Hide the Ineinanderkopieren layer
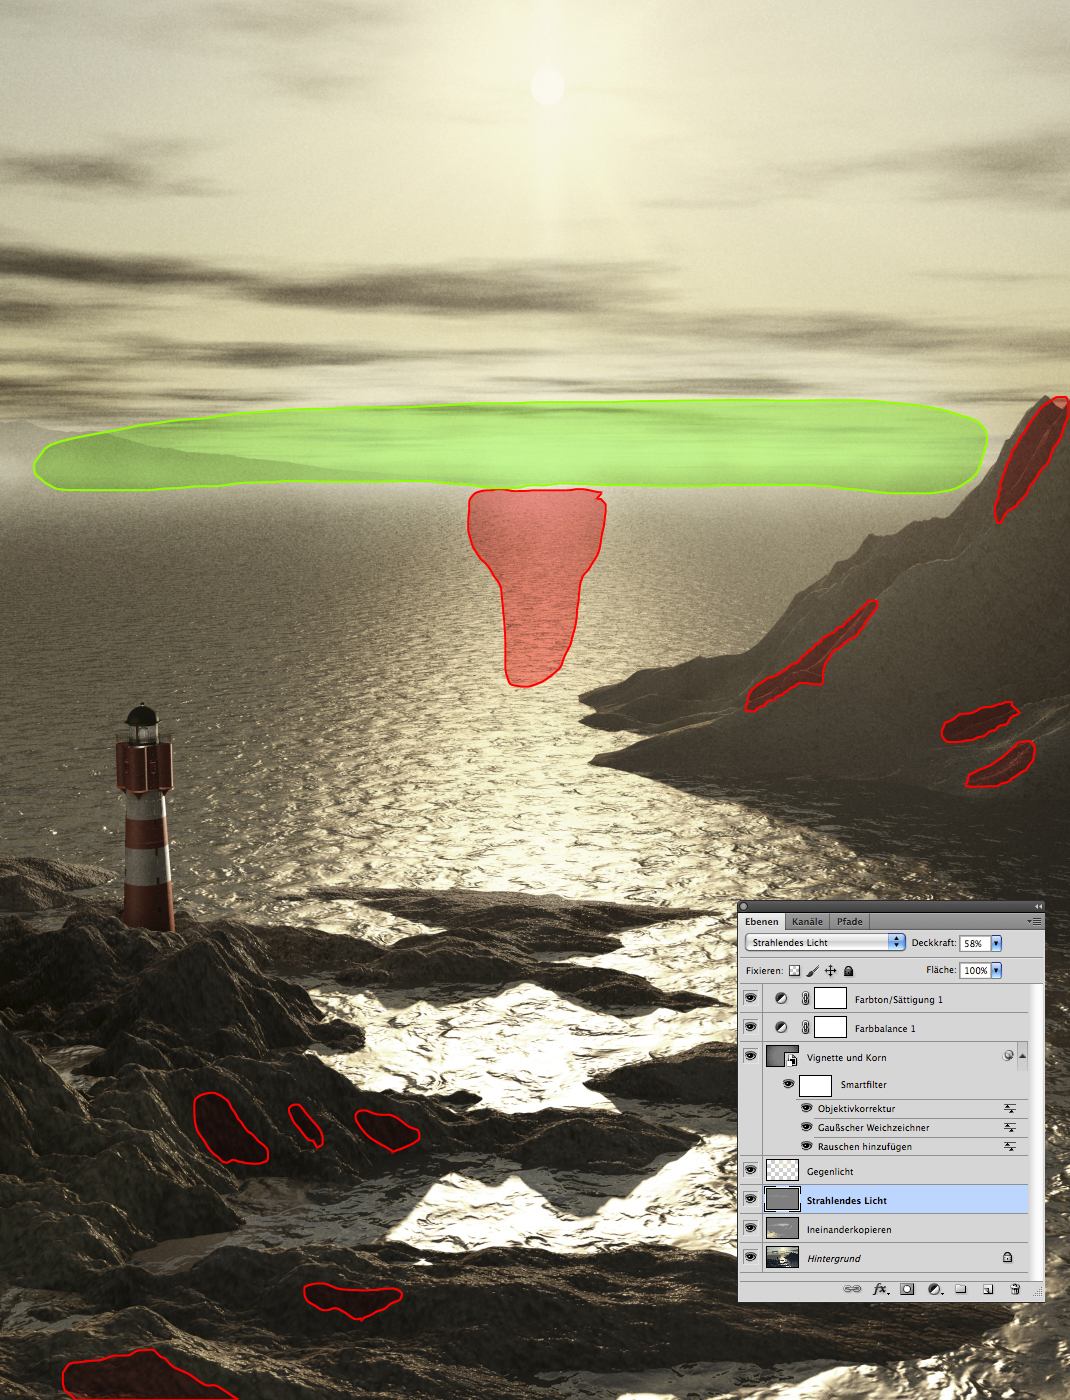Image resolution: width=1070 pixels, height=1400 pixels. [x=750, y=1227]
